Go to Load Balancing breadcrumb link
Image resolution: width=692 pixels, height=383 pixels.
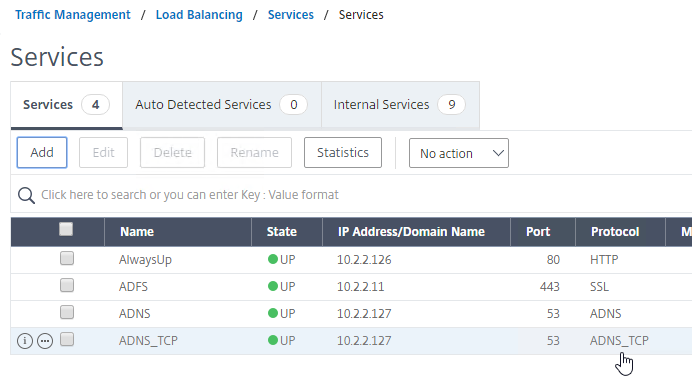coord(199,15)
